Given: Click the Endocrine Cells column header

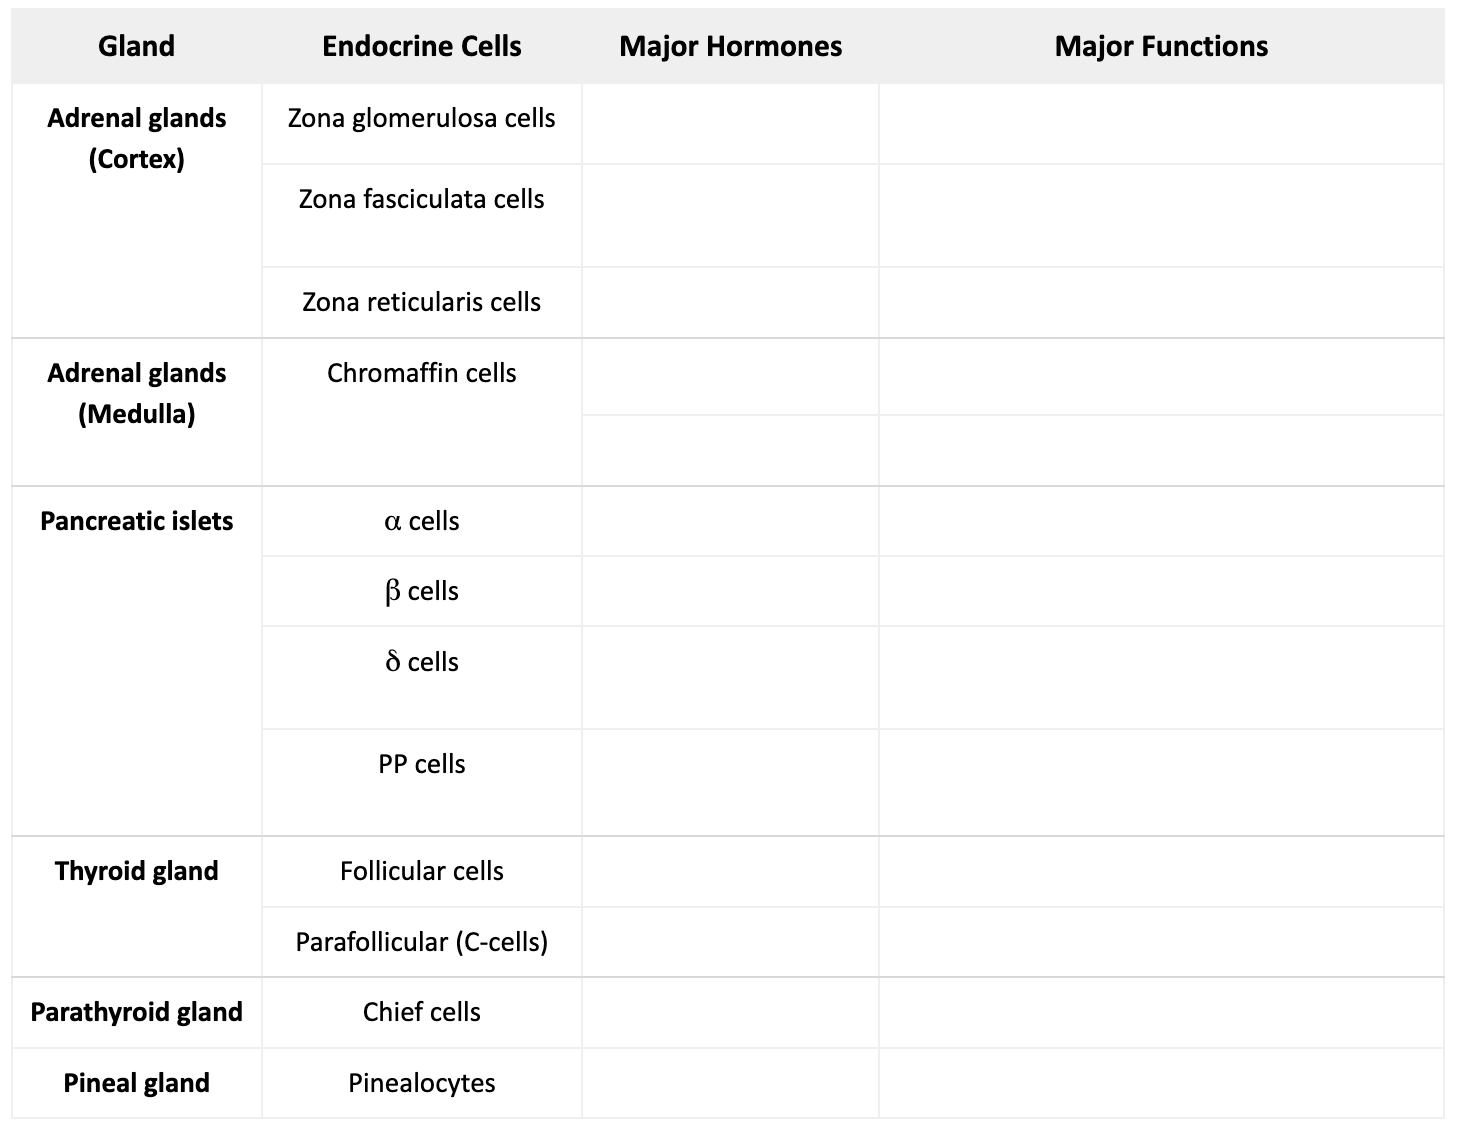Looking at the screenshot, I should [421, 46].
